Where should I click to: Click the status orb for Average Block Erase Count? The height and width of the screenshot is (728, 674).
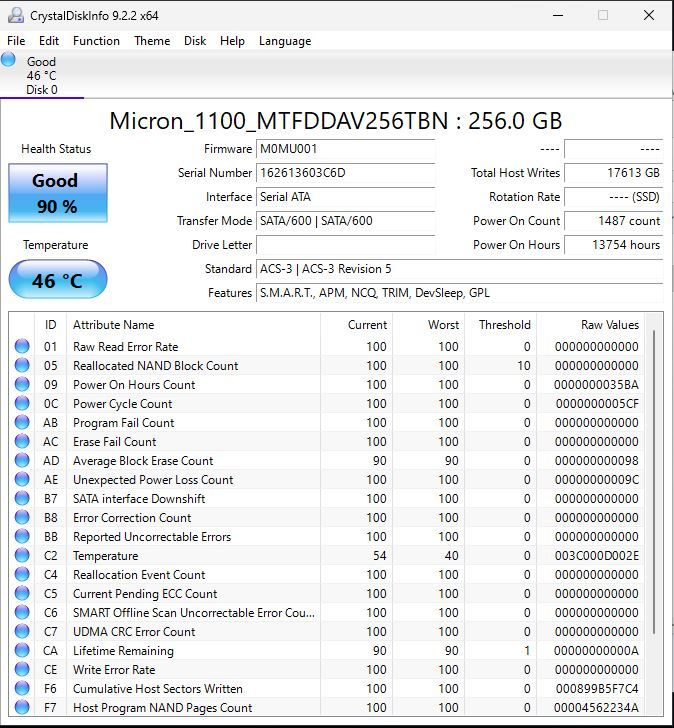22,460
